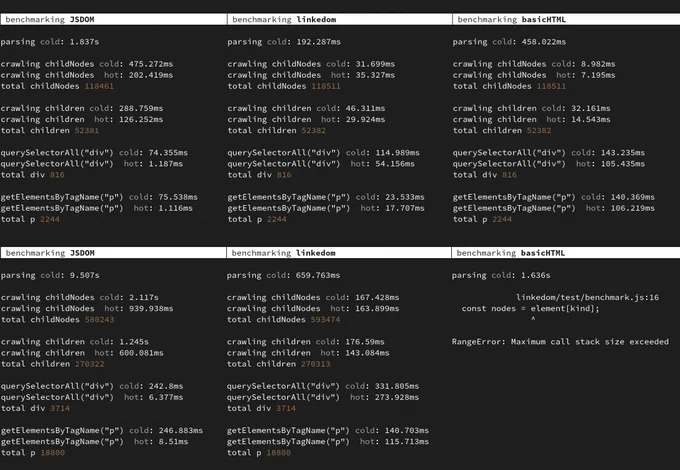Select total childNodes count 593474
Viewport: 680px width, 470px height.
click(x=325, y=320)
